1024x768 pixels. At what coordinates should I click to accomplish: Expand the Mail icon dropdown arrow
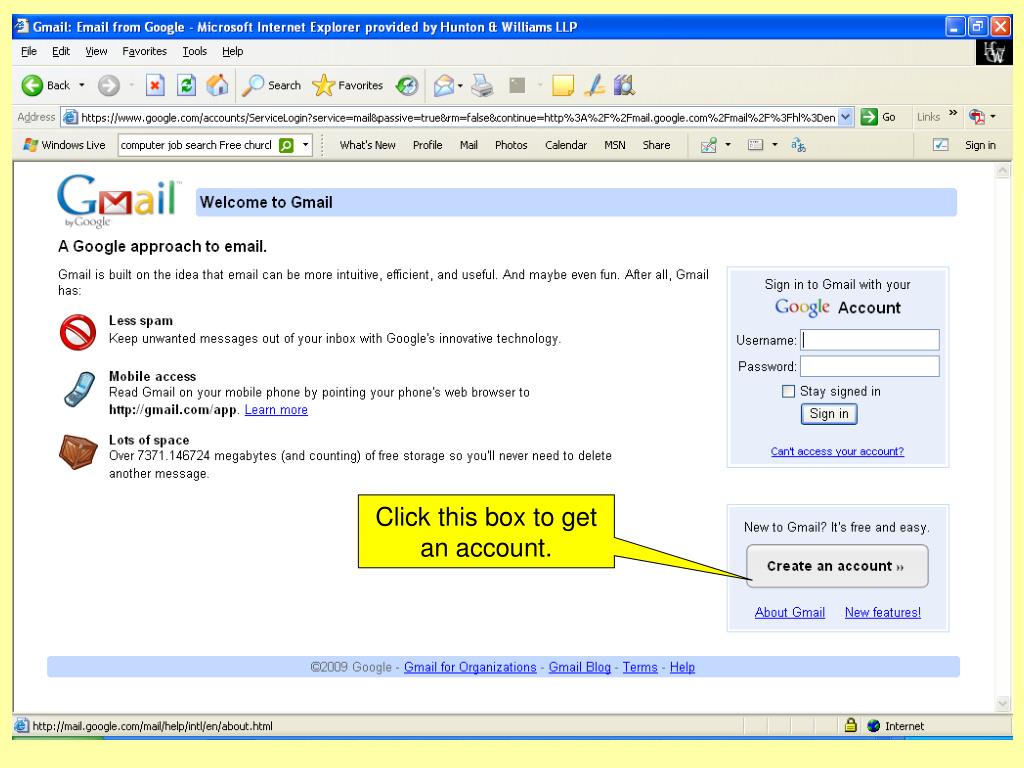(x=460, y=86)
